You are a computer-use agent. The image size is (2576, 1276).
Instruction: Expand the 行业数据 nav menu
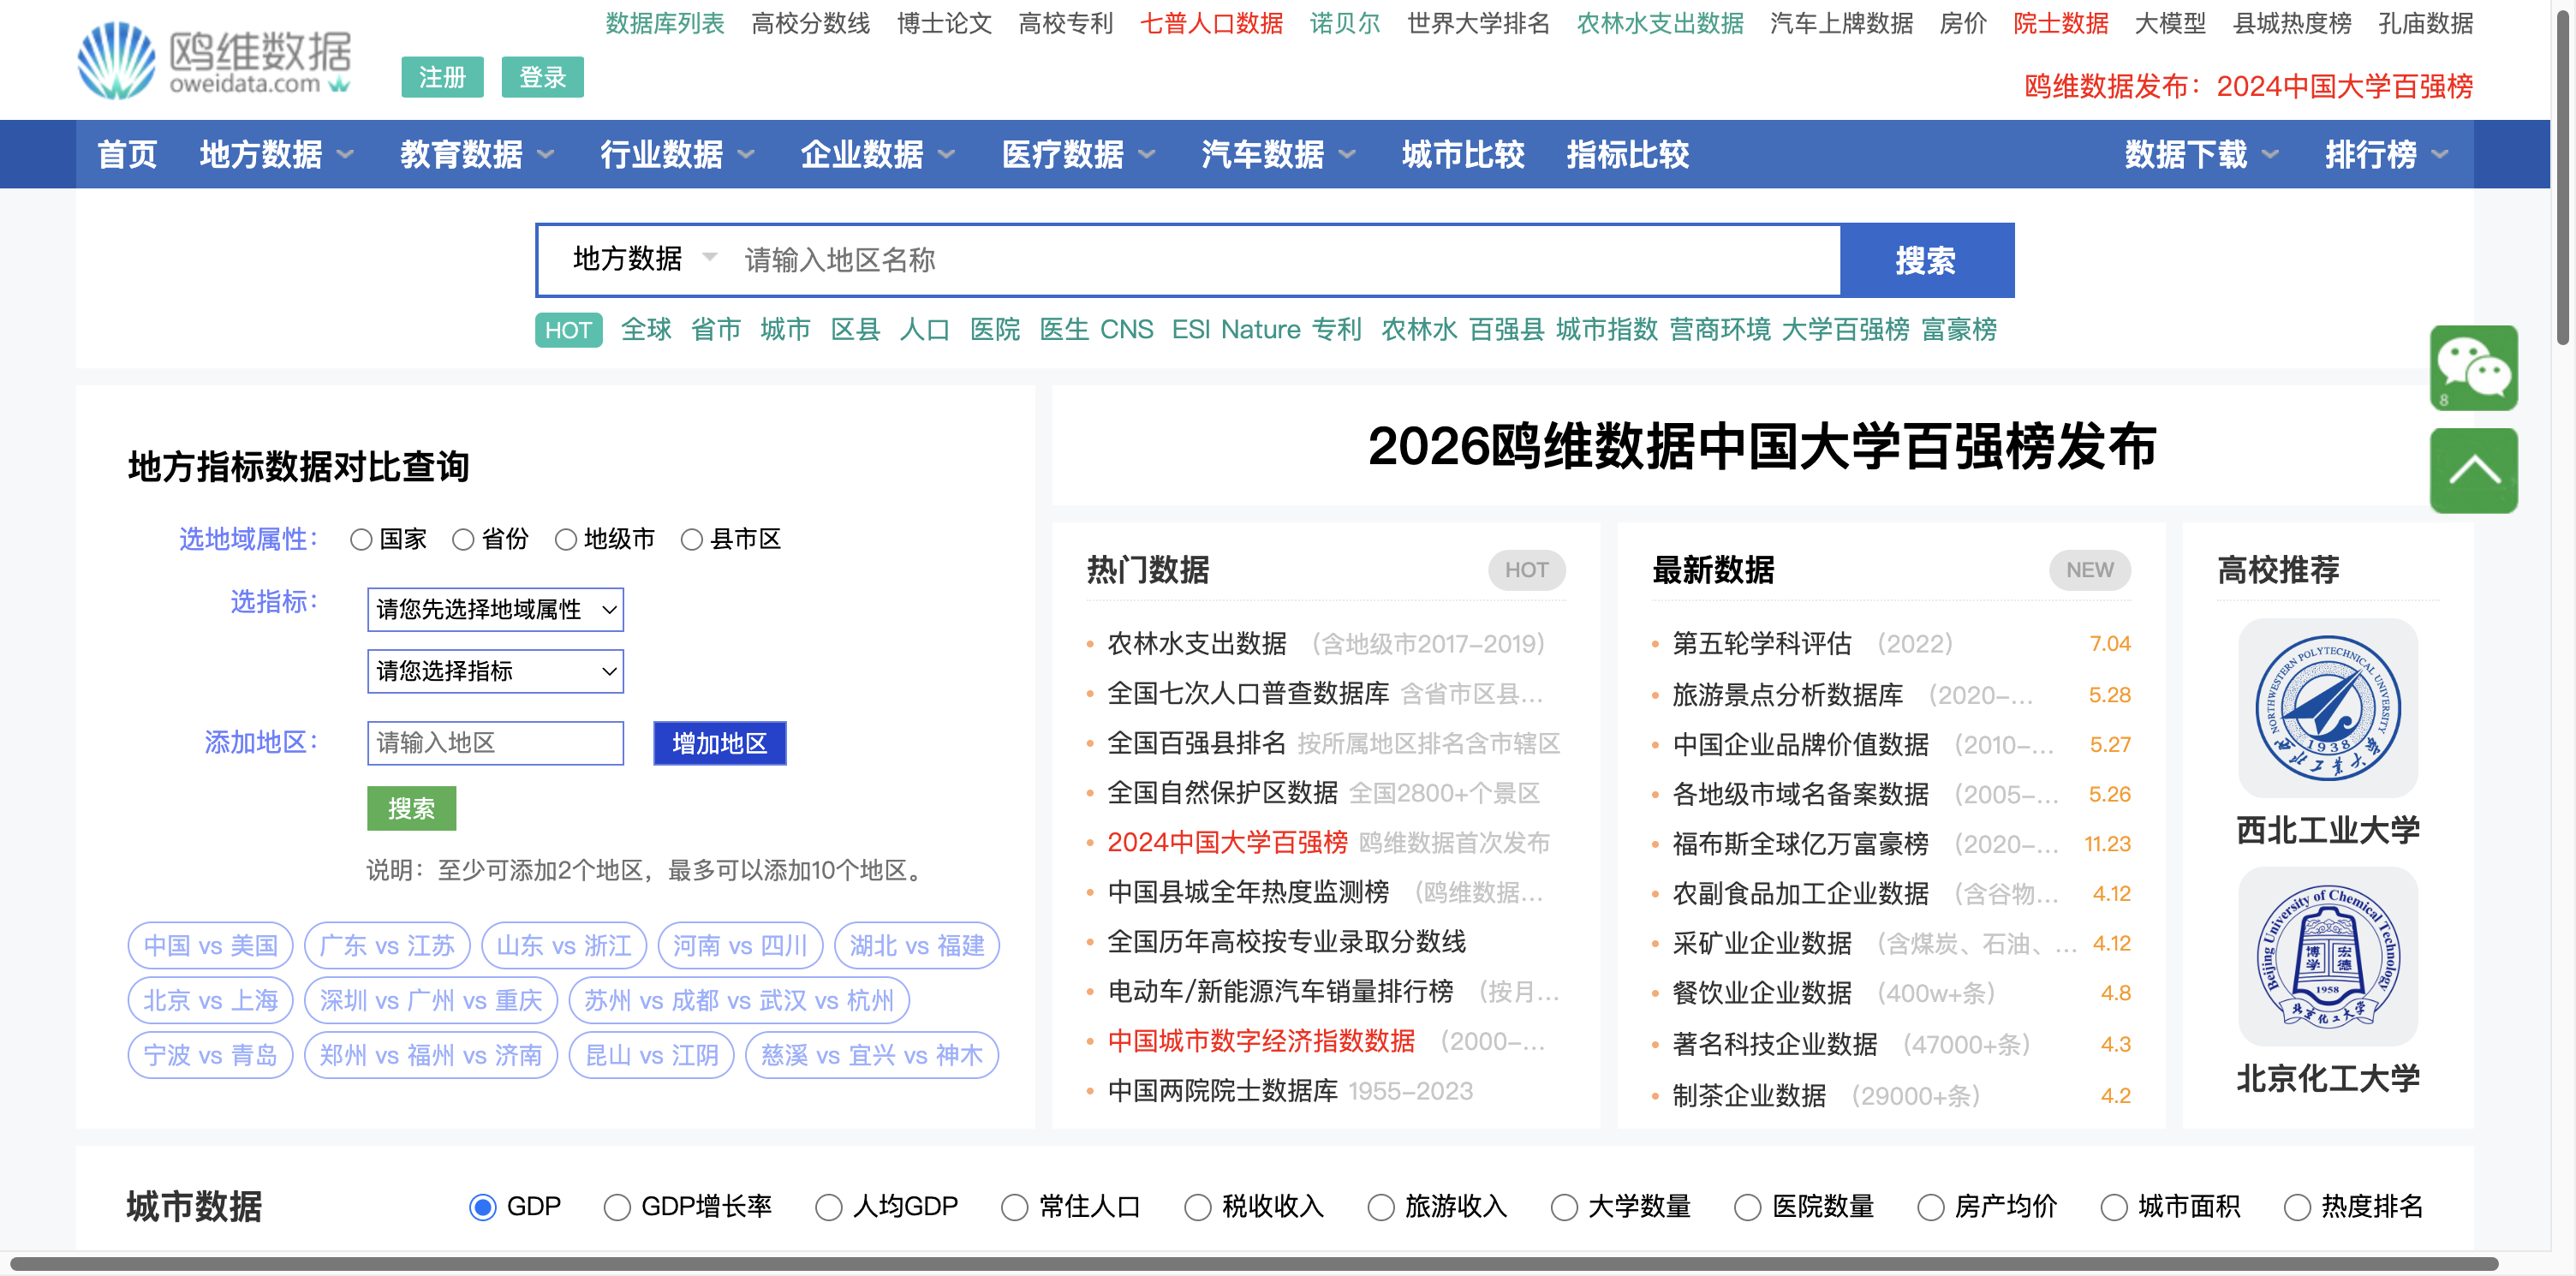677,154
